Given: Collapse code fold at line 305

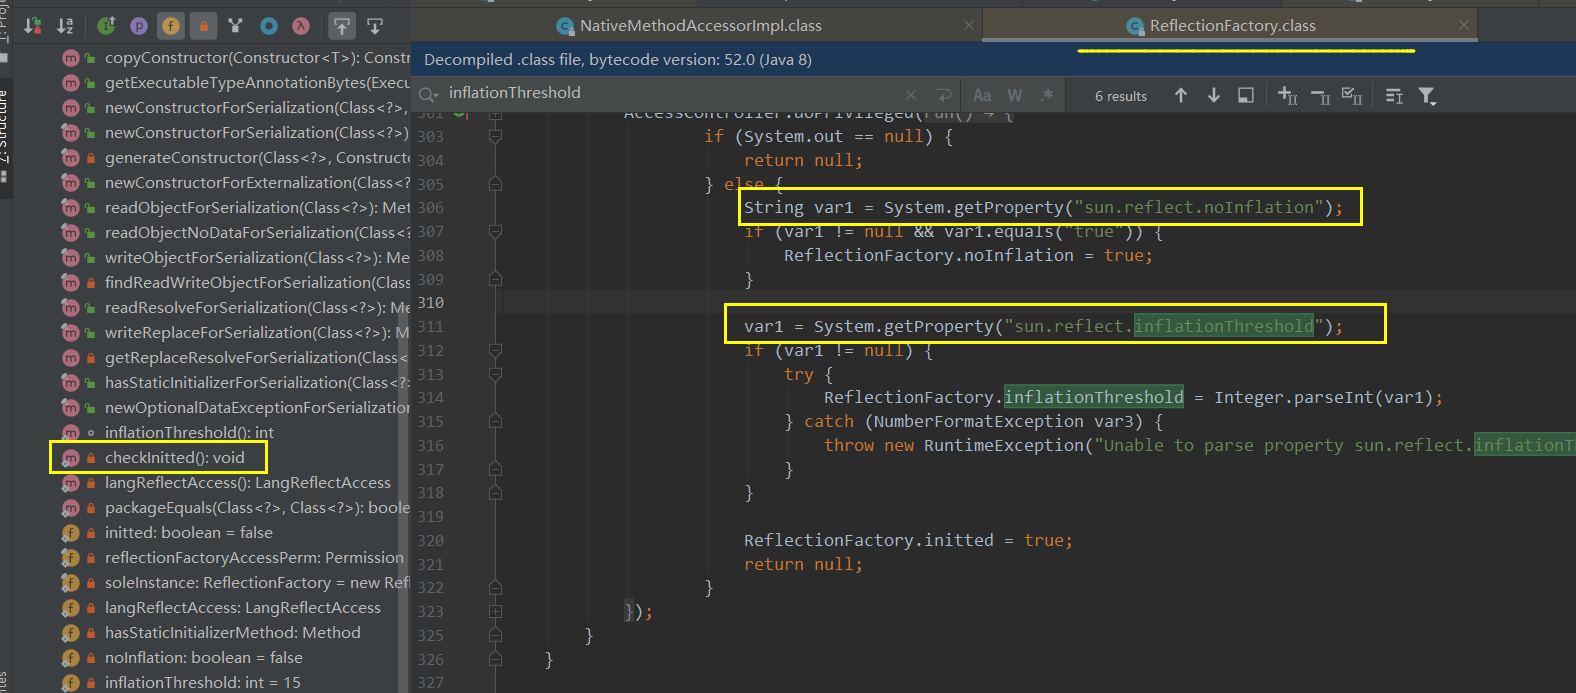Looking at the screenshot, I should tap(495, 184).
